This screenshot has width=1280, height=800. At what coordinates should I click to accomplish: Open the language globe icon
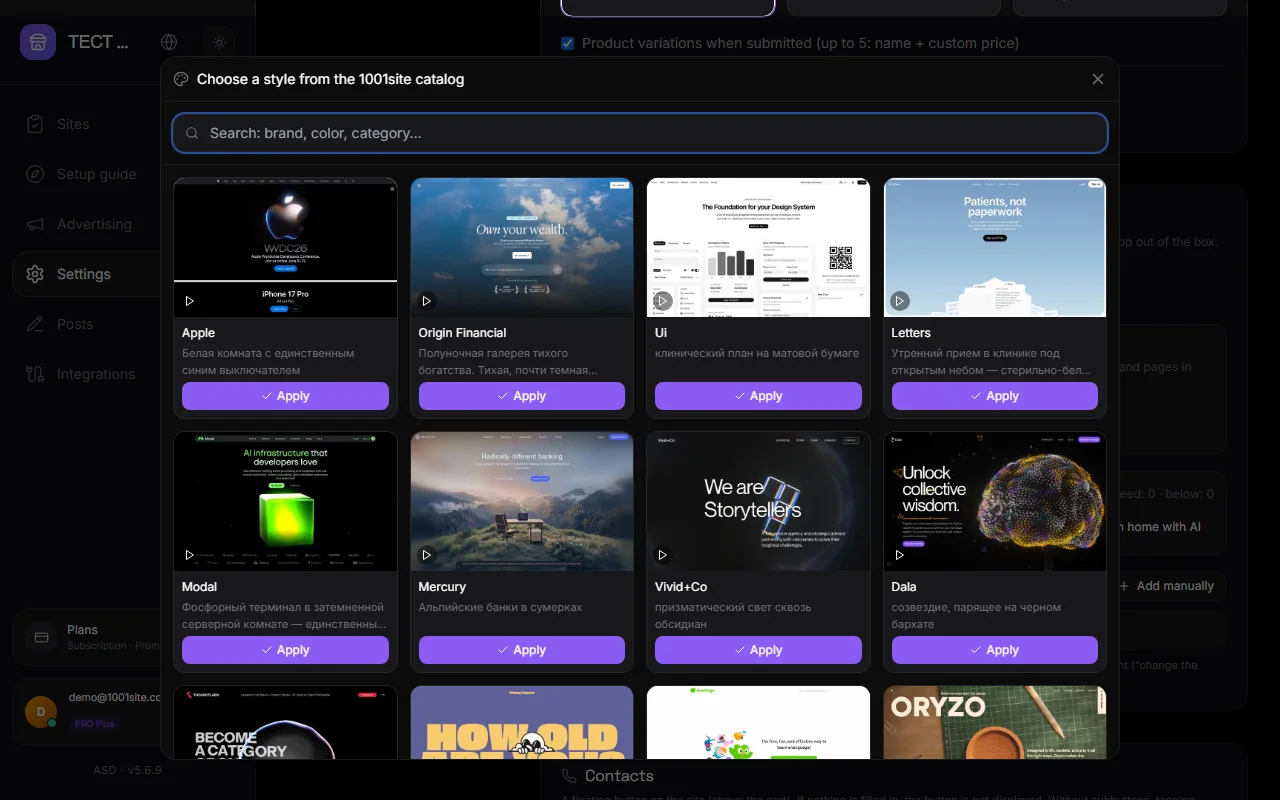(x=169, y=42)
